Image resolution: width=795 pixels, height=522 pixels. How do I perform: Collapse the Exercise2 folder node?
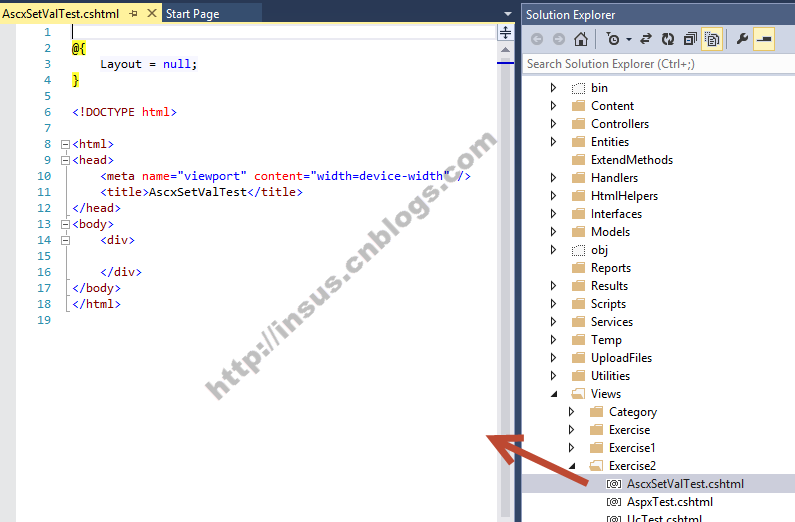pyautogui.click(x=572, y=466)
